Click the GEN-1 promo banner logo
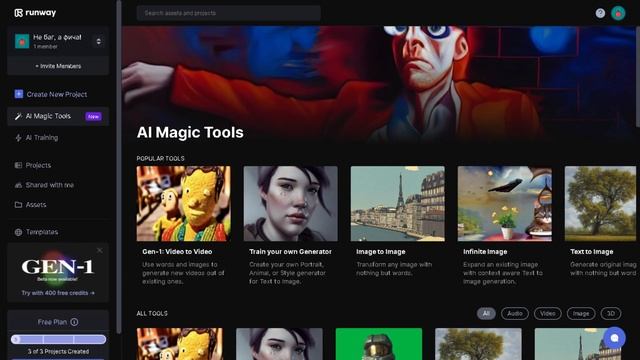Screen dimensions: 640x360 58,267
